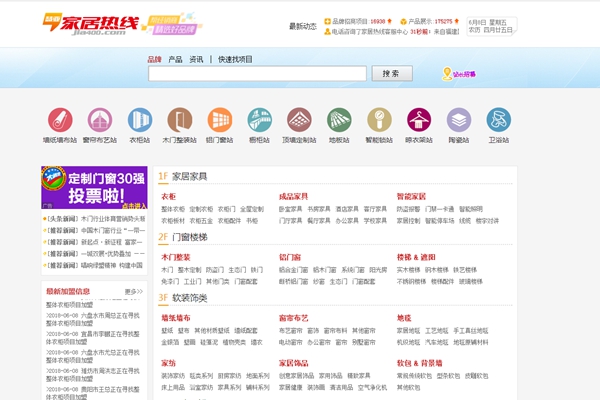This screenshot has width=600, height=400.
Task: Click the 其他软包 sub-category link
Action: tap(409, 387)
